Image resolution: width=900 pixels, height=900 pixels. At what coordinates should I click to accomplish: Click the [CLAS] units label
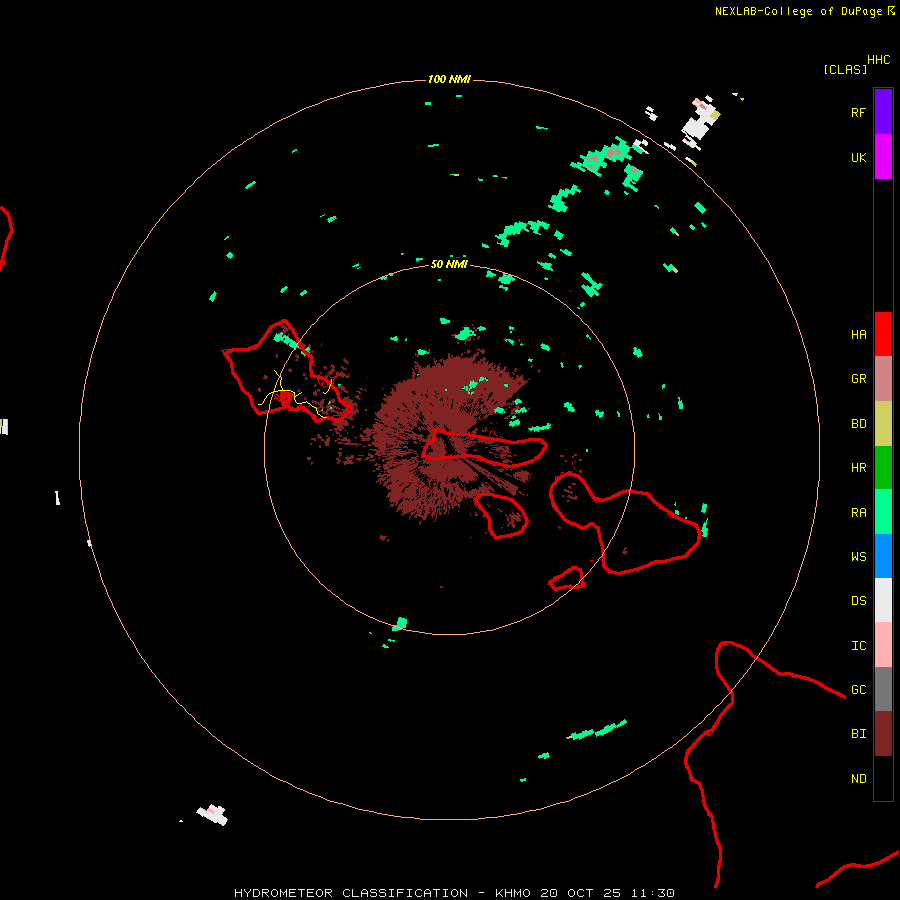click(845, 70)
